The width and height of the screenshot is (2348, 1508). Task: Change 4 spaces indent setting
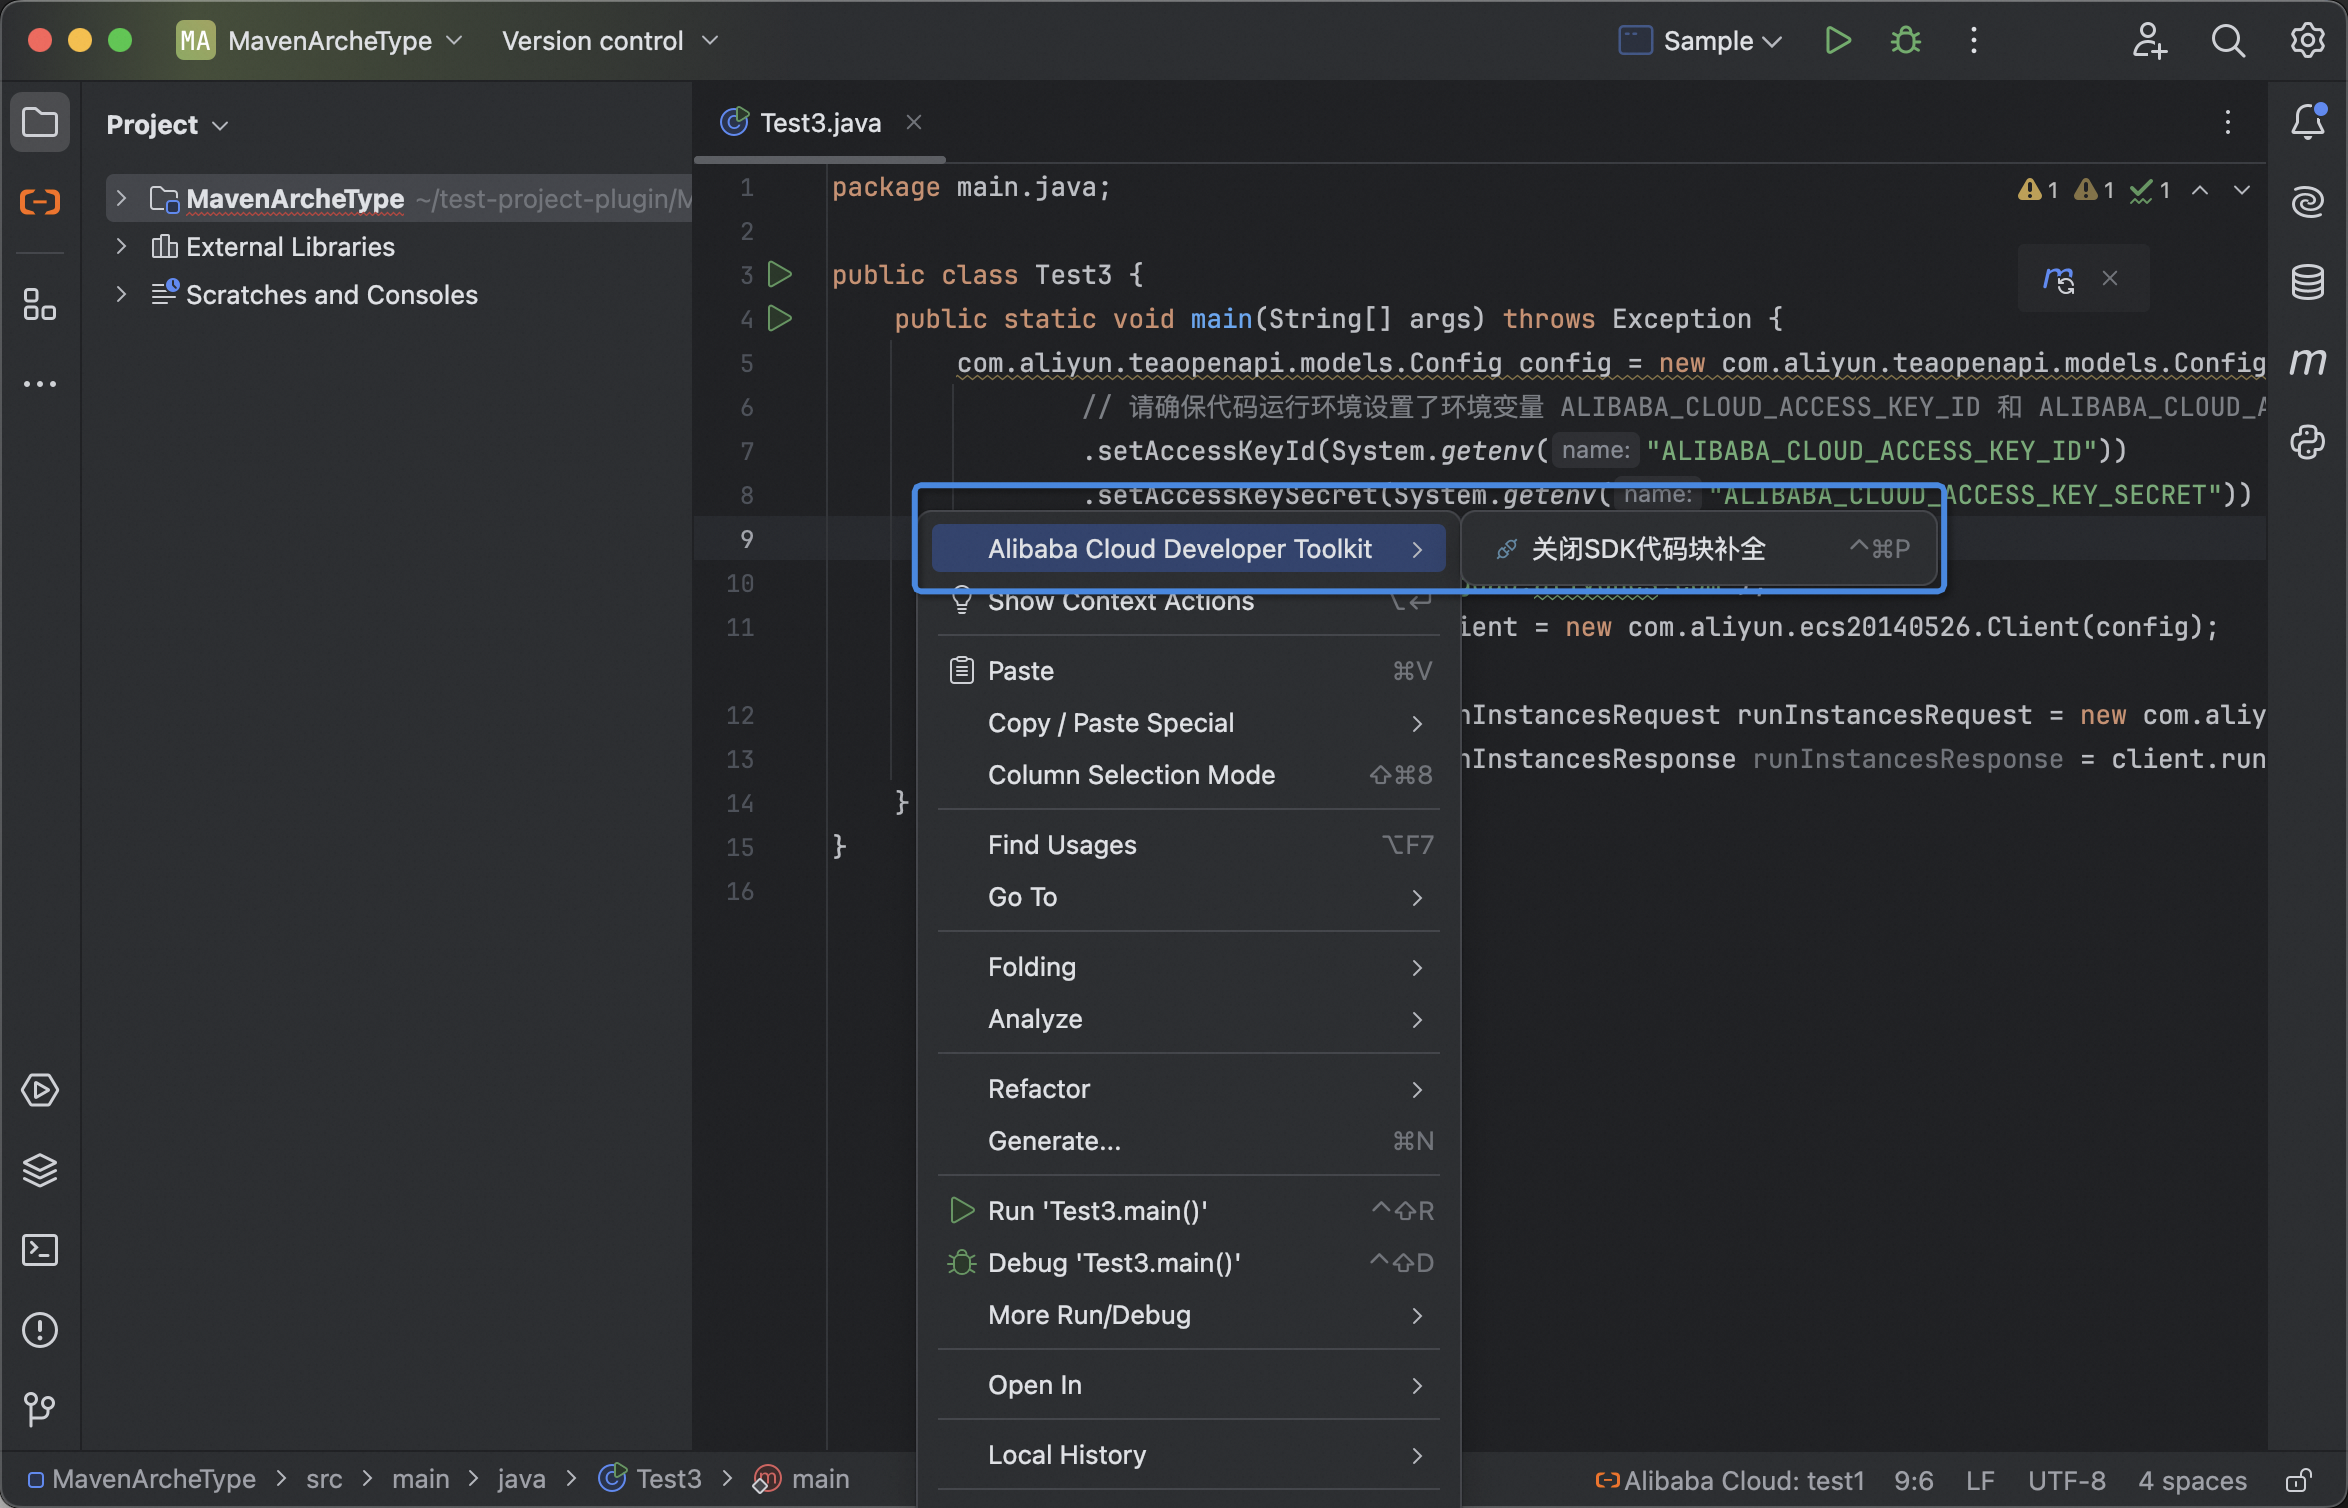[x=2193, y=1480]
